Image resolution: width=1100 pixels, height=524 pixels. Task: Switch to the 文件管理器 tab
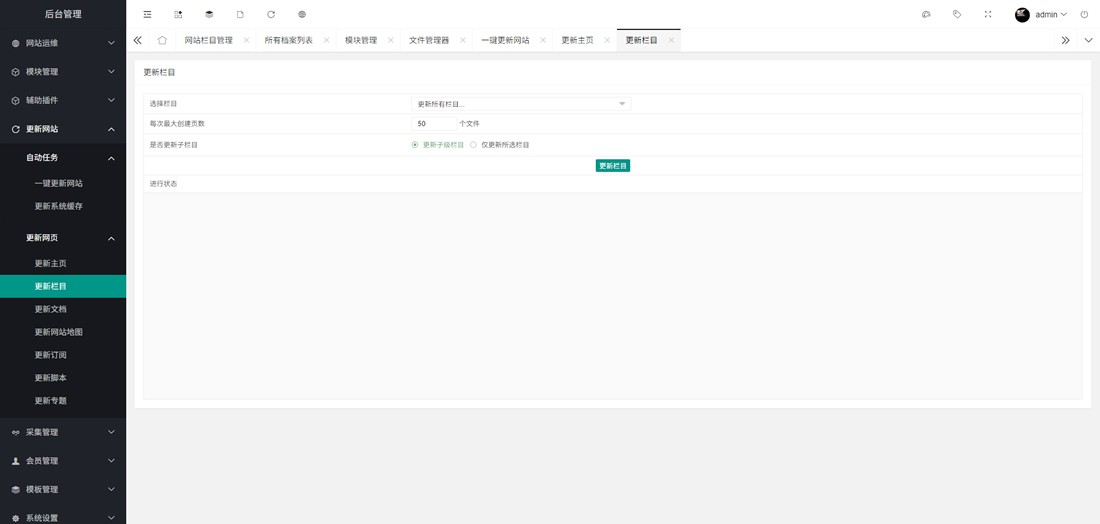pos(429,40)
